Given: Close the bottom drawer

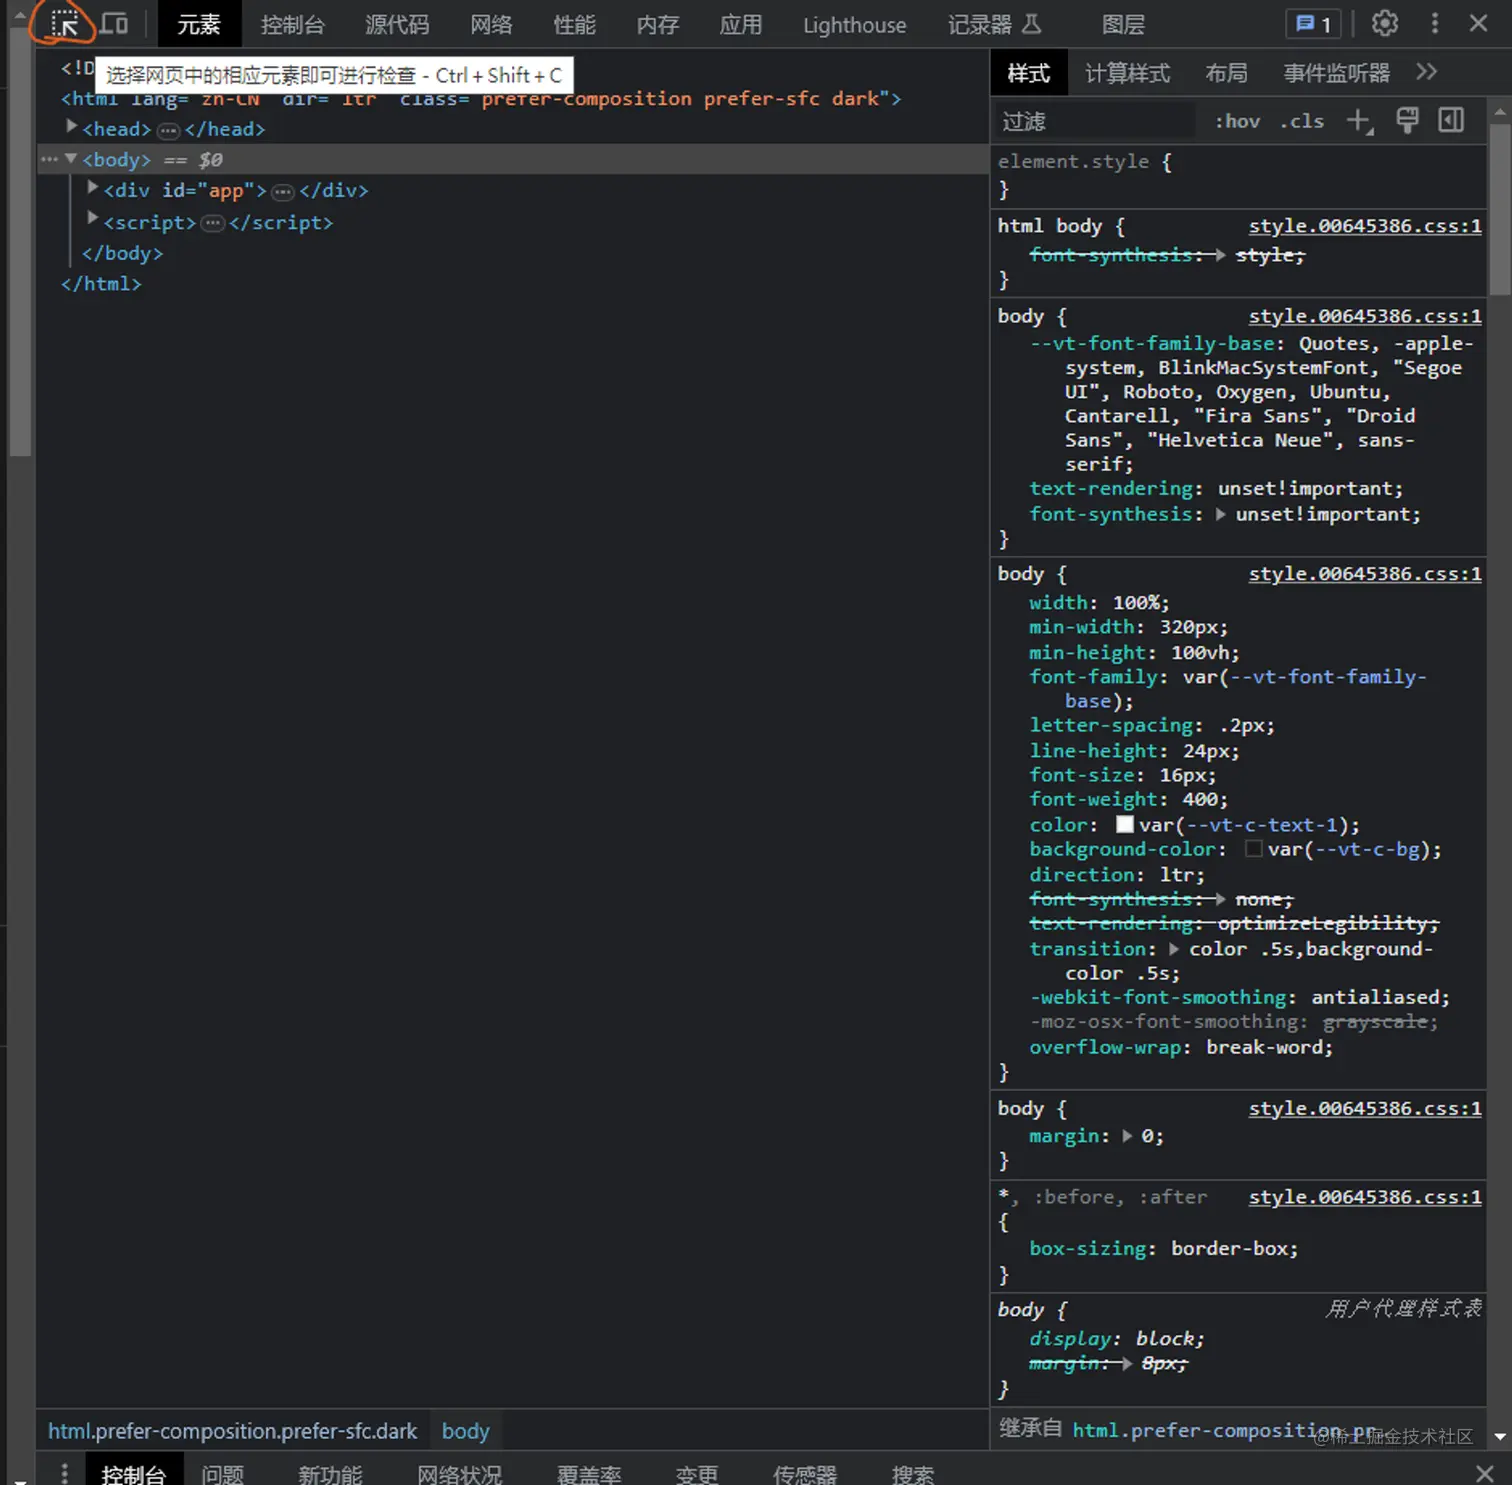Looking at the screenshot, I should pyautogui.click(x=1484, y=1473).
